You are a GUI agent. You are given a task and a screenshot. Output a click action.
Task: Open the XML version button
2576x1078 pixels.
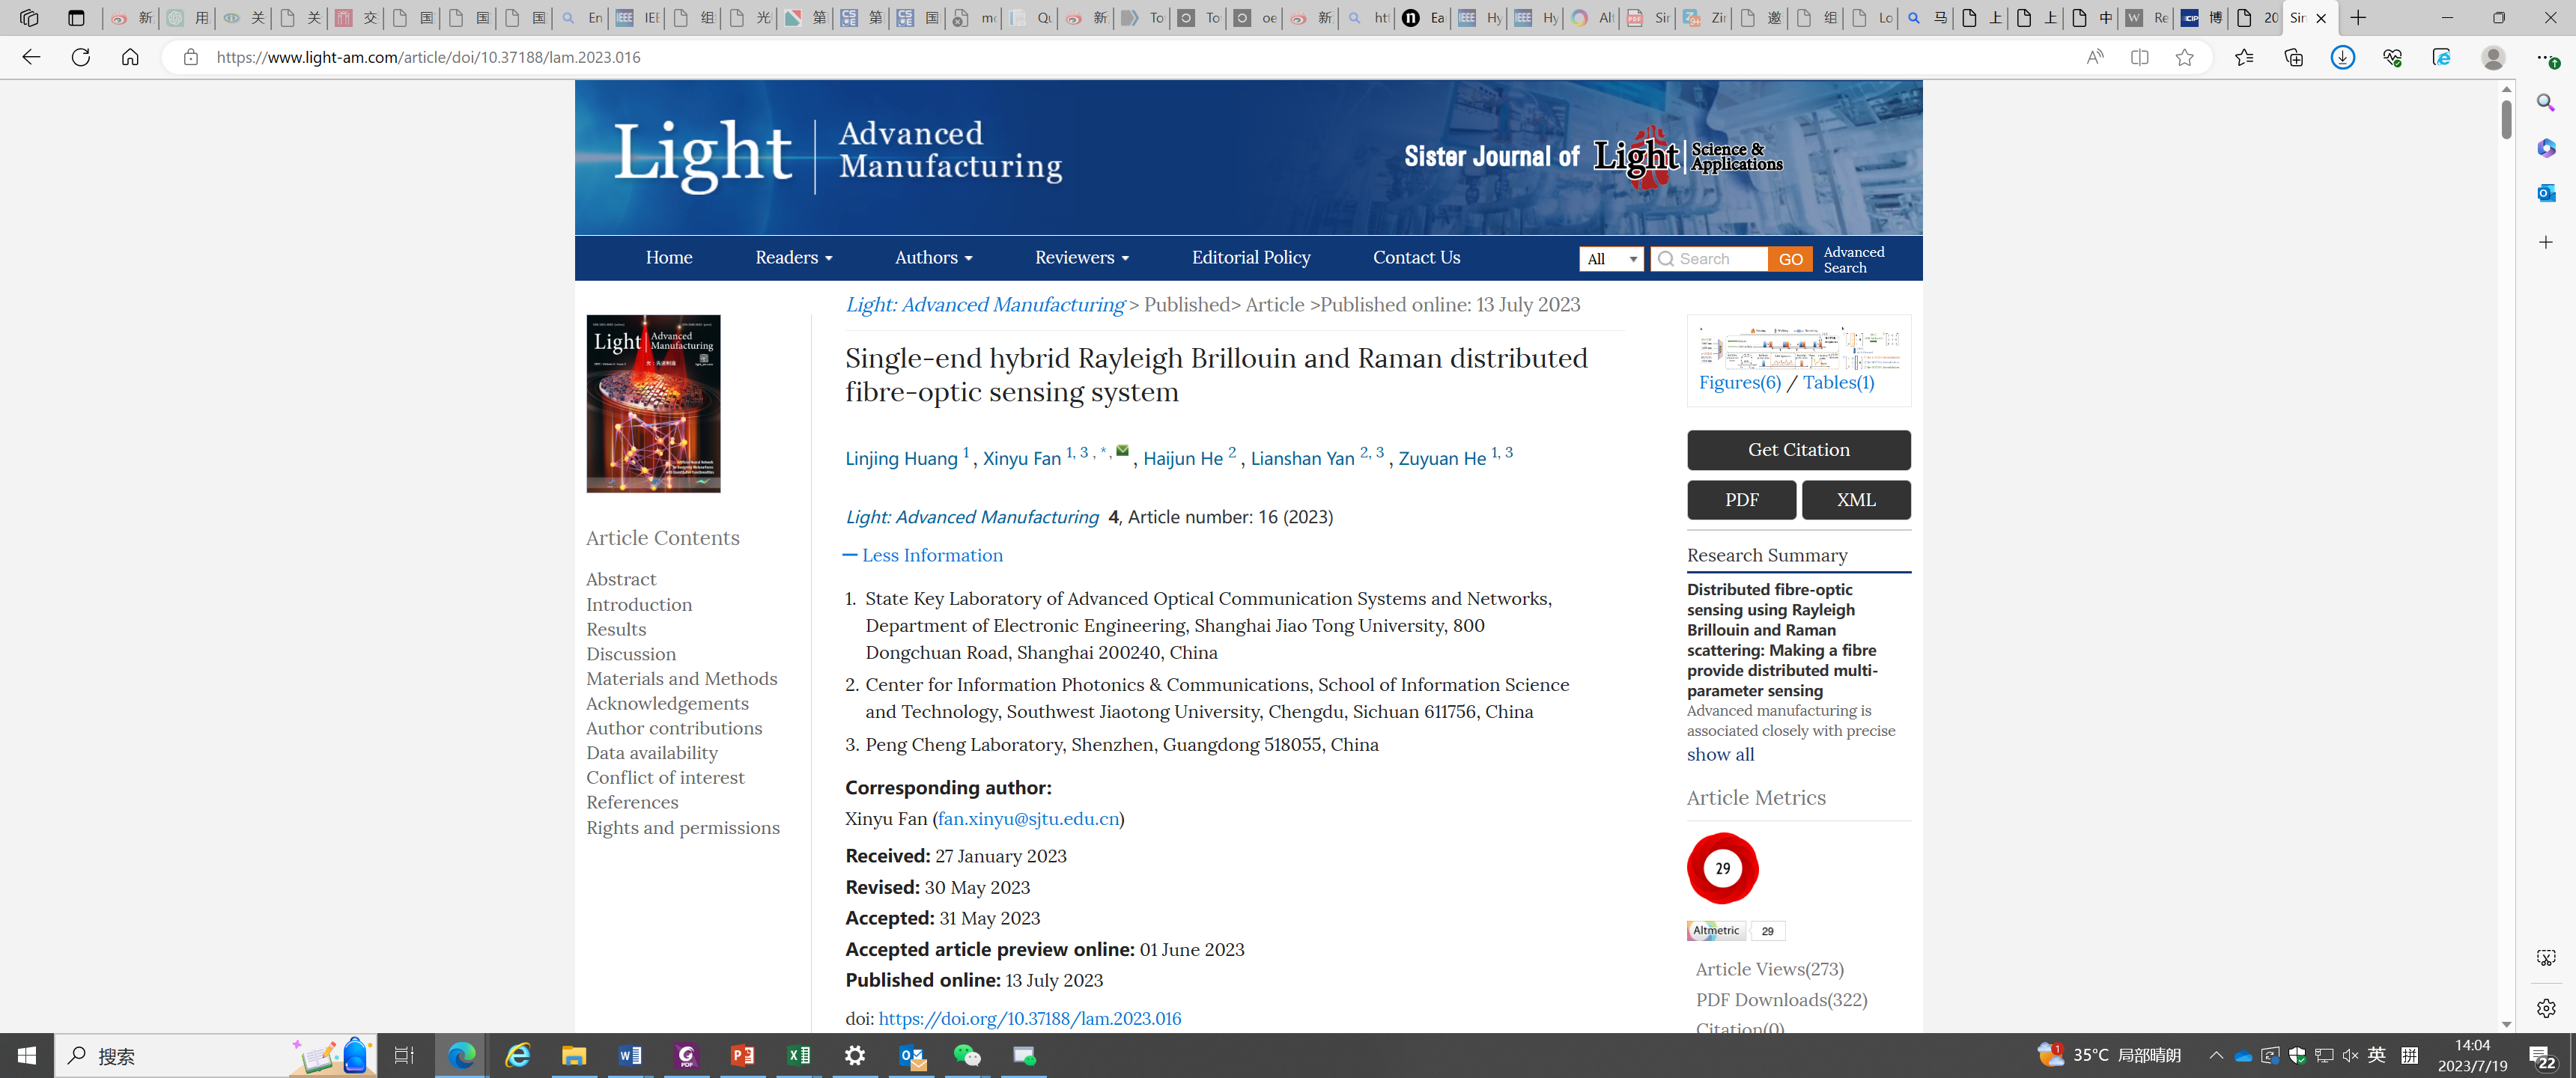click(x=1856, y=500)
